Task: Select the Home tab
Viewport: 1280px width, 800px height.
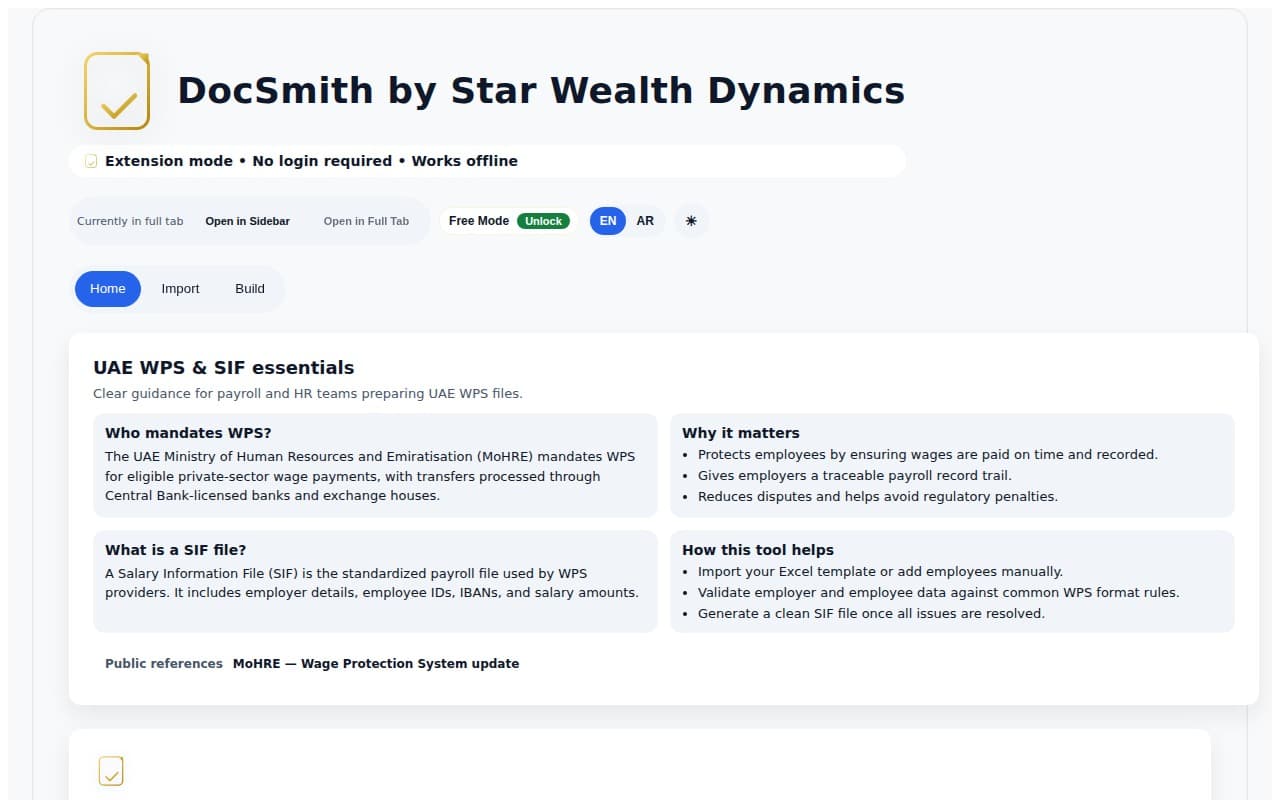Action: click(107, 289)
